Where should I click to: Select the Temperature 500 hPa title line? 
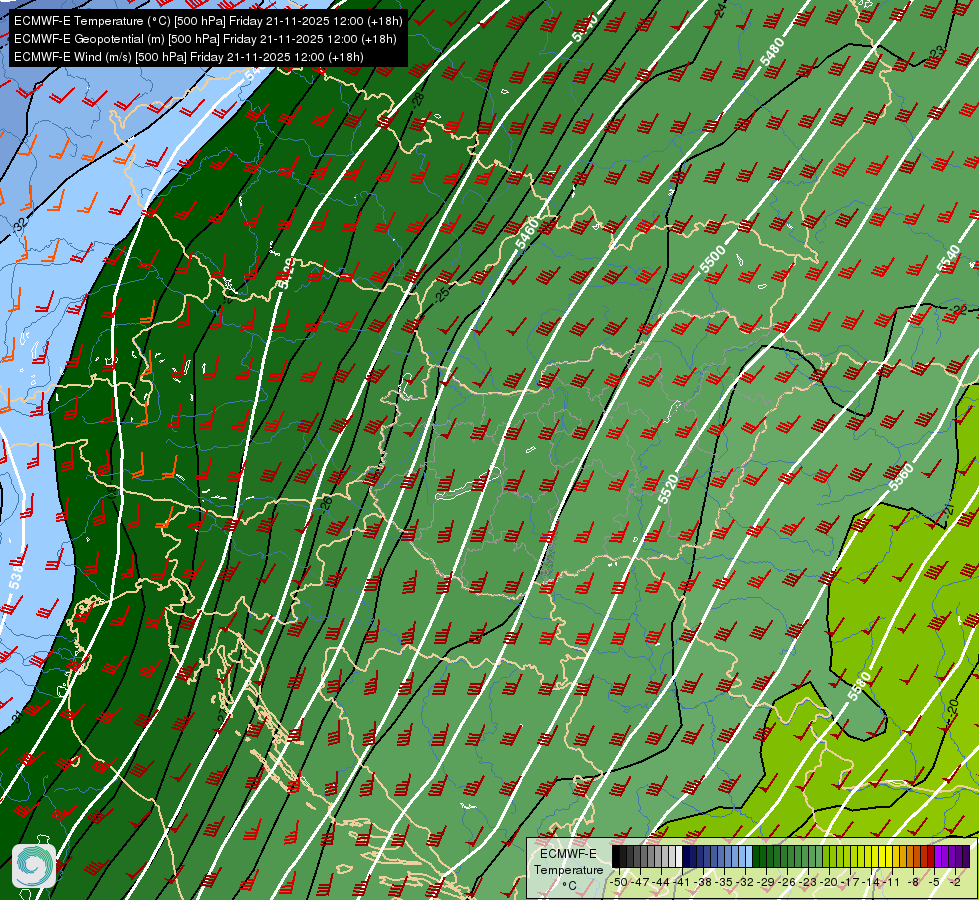click(208, 21)
